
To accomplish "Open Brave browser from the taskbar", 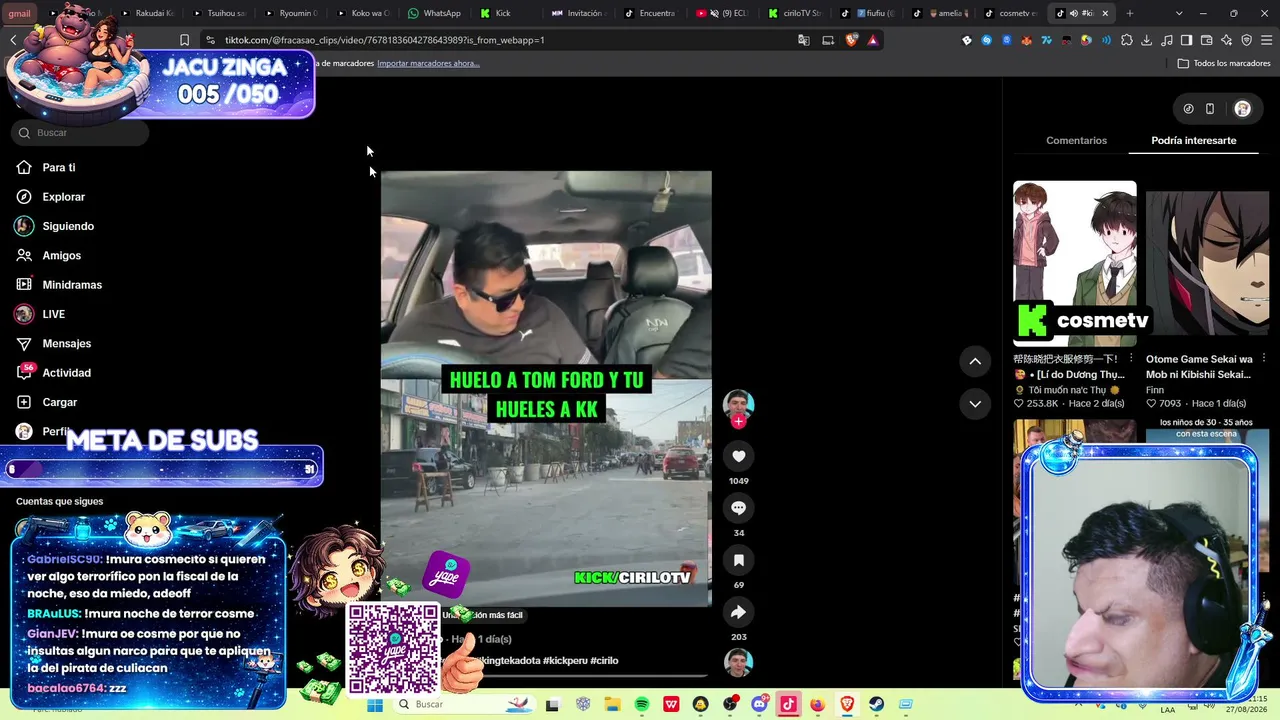I will tap(847, 704).
